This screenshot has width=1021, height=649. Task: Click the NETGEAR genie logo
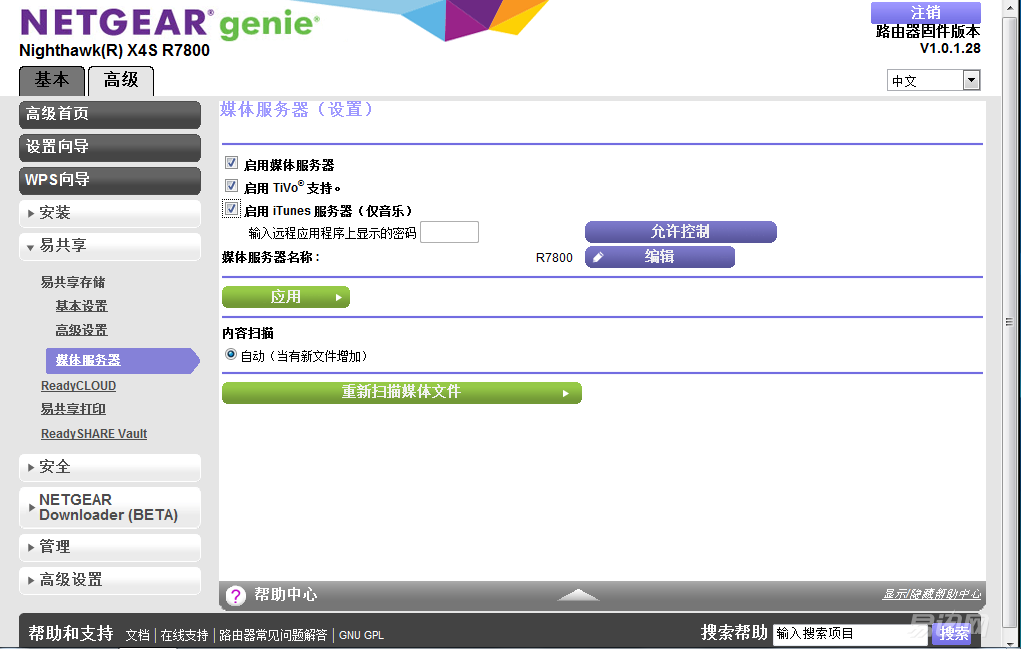tap(166, 24)
